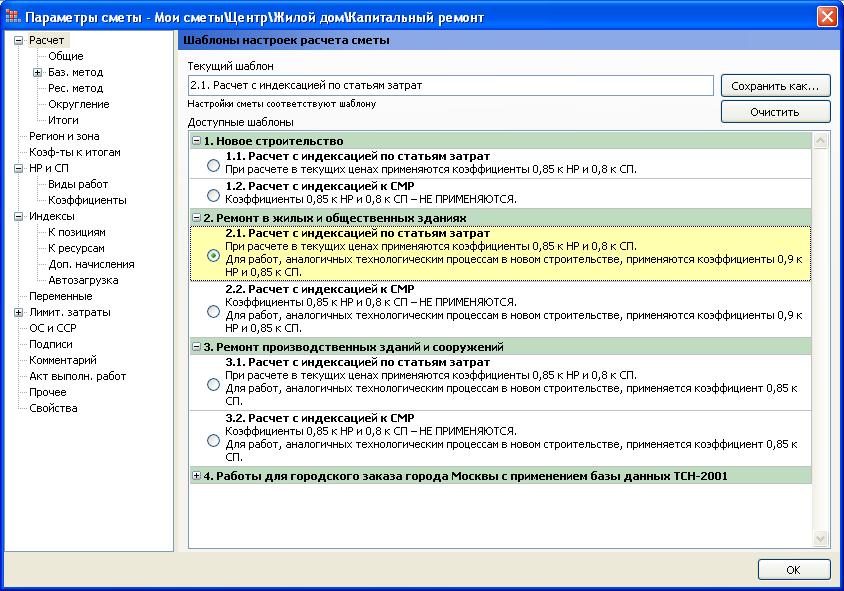Collapse group 1. Новое строительство
Image resolution: width=844 pixels, height=591 pixels.
pyautogui.click(x=196, y=141)
